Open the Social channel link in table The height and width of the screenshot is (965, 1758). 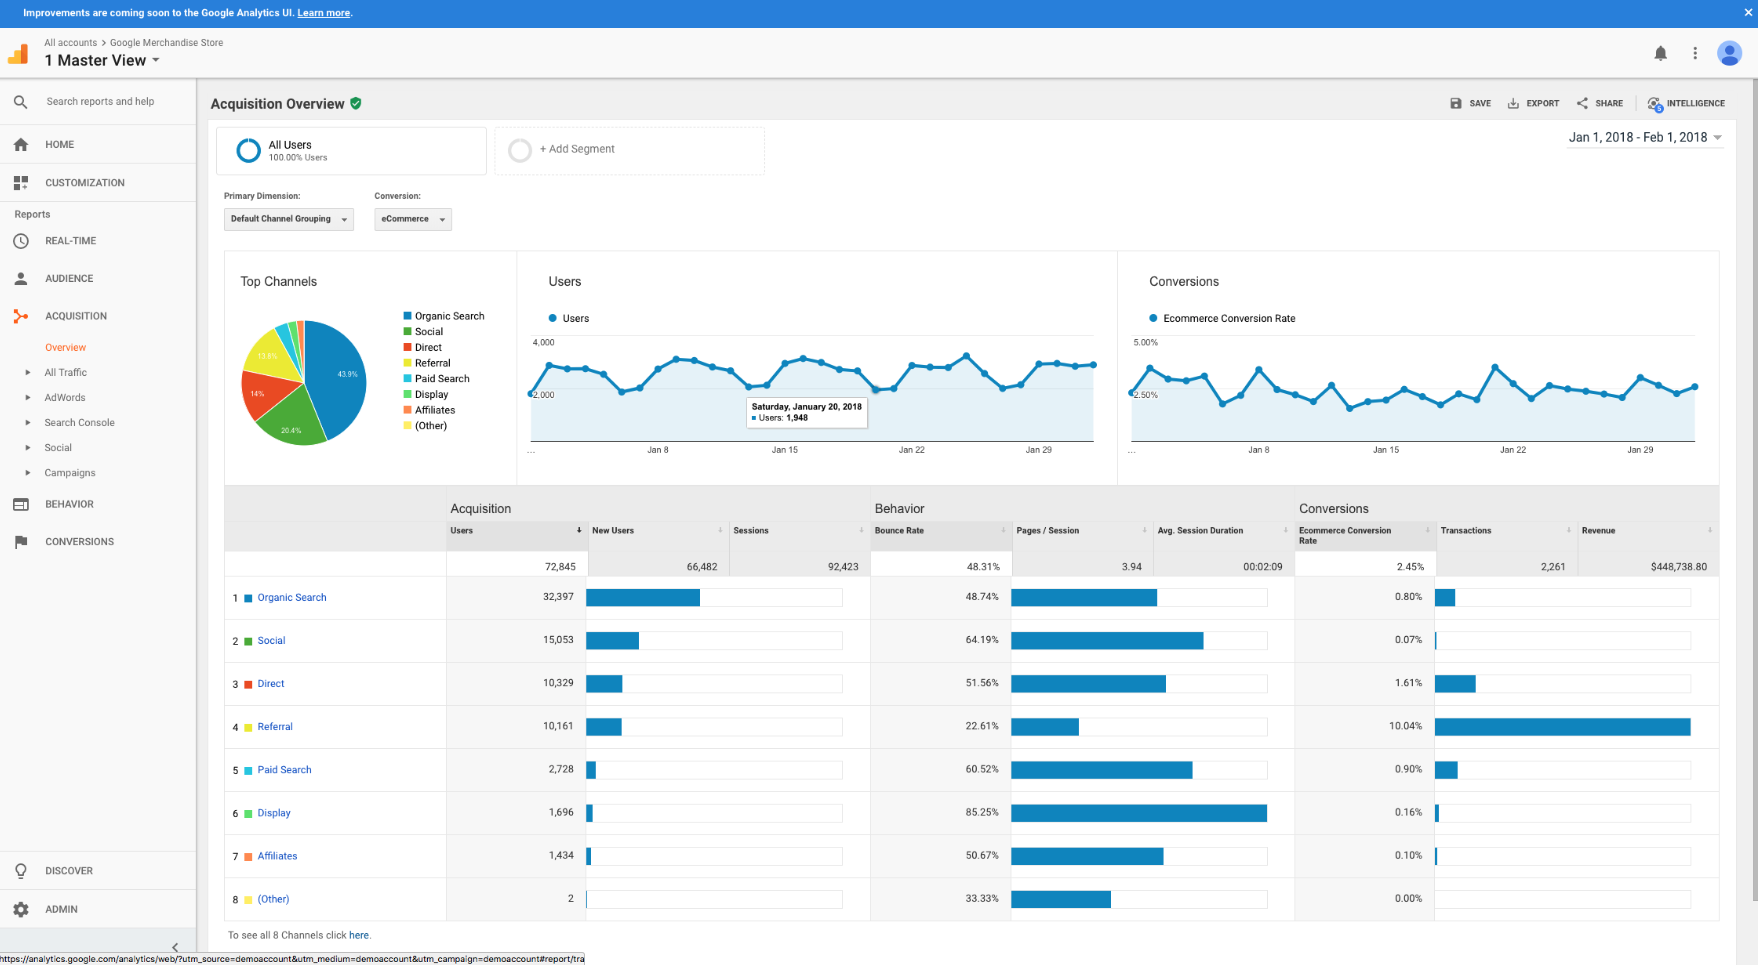[271, 641]
